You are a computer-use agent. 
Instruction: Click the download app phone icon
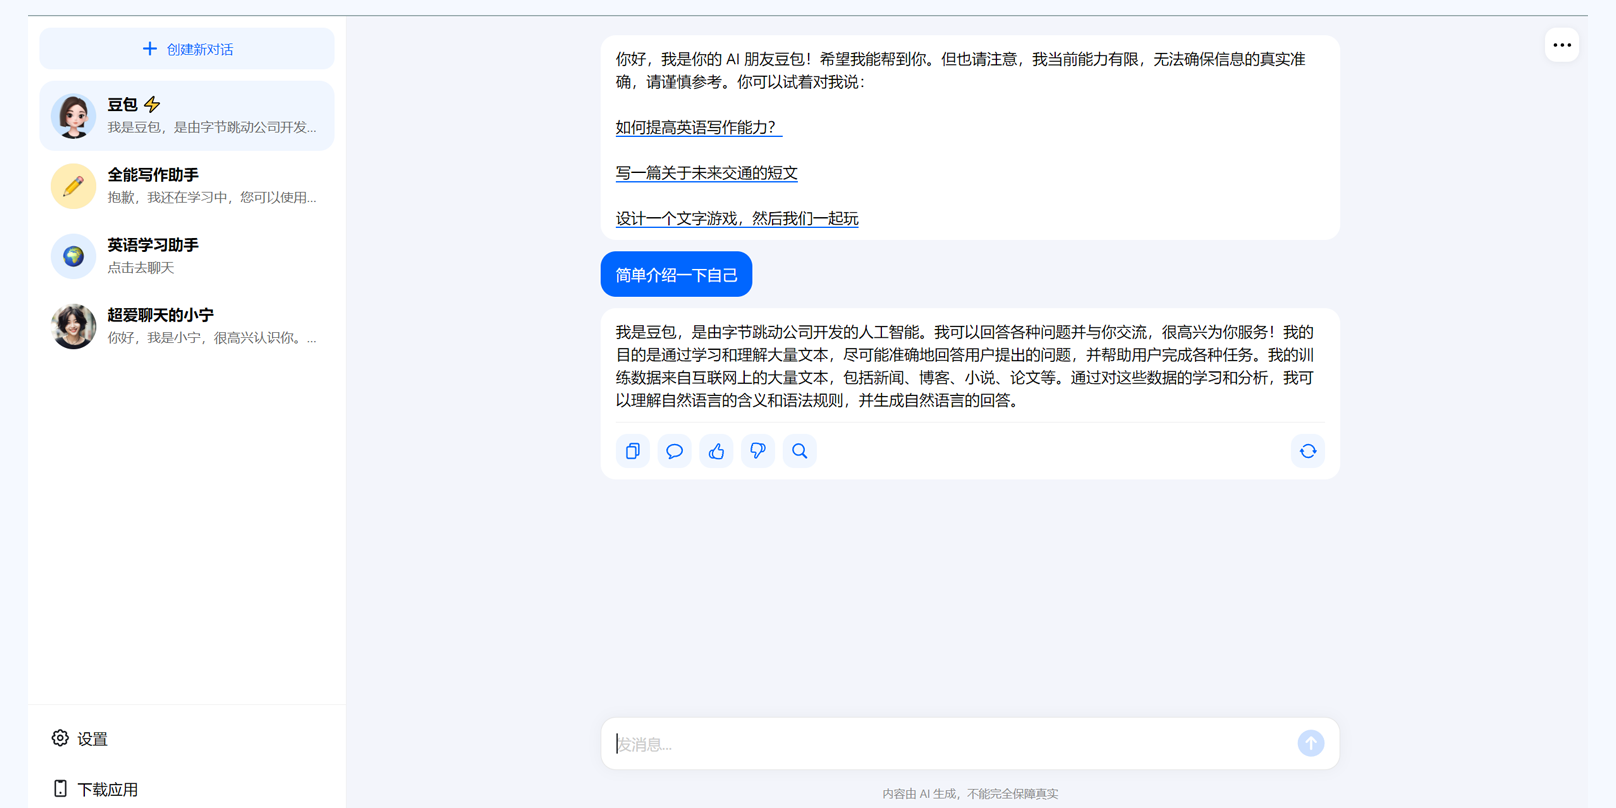[61, 788]
